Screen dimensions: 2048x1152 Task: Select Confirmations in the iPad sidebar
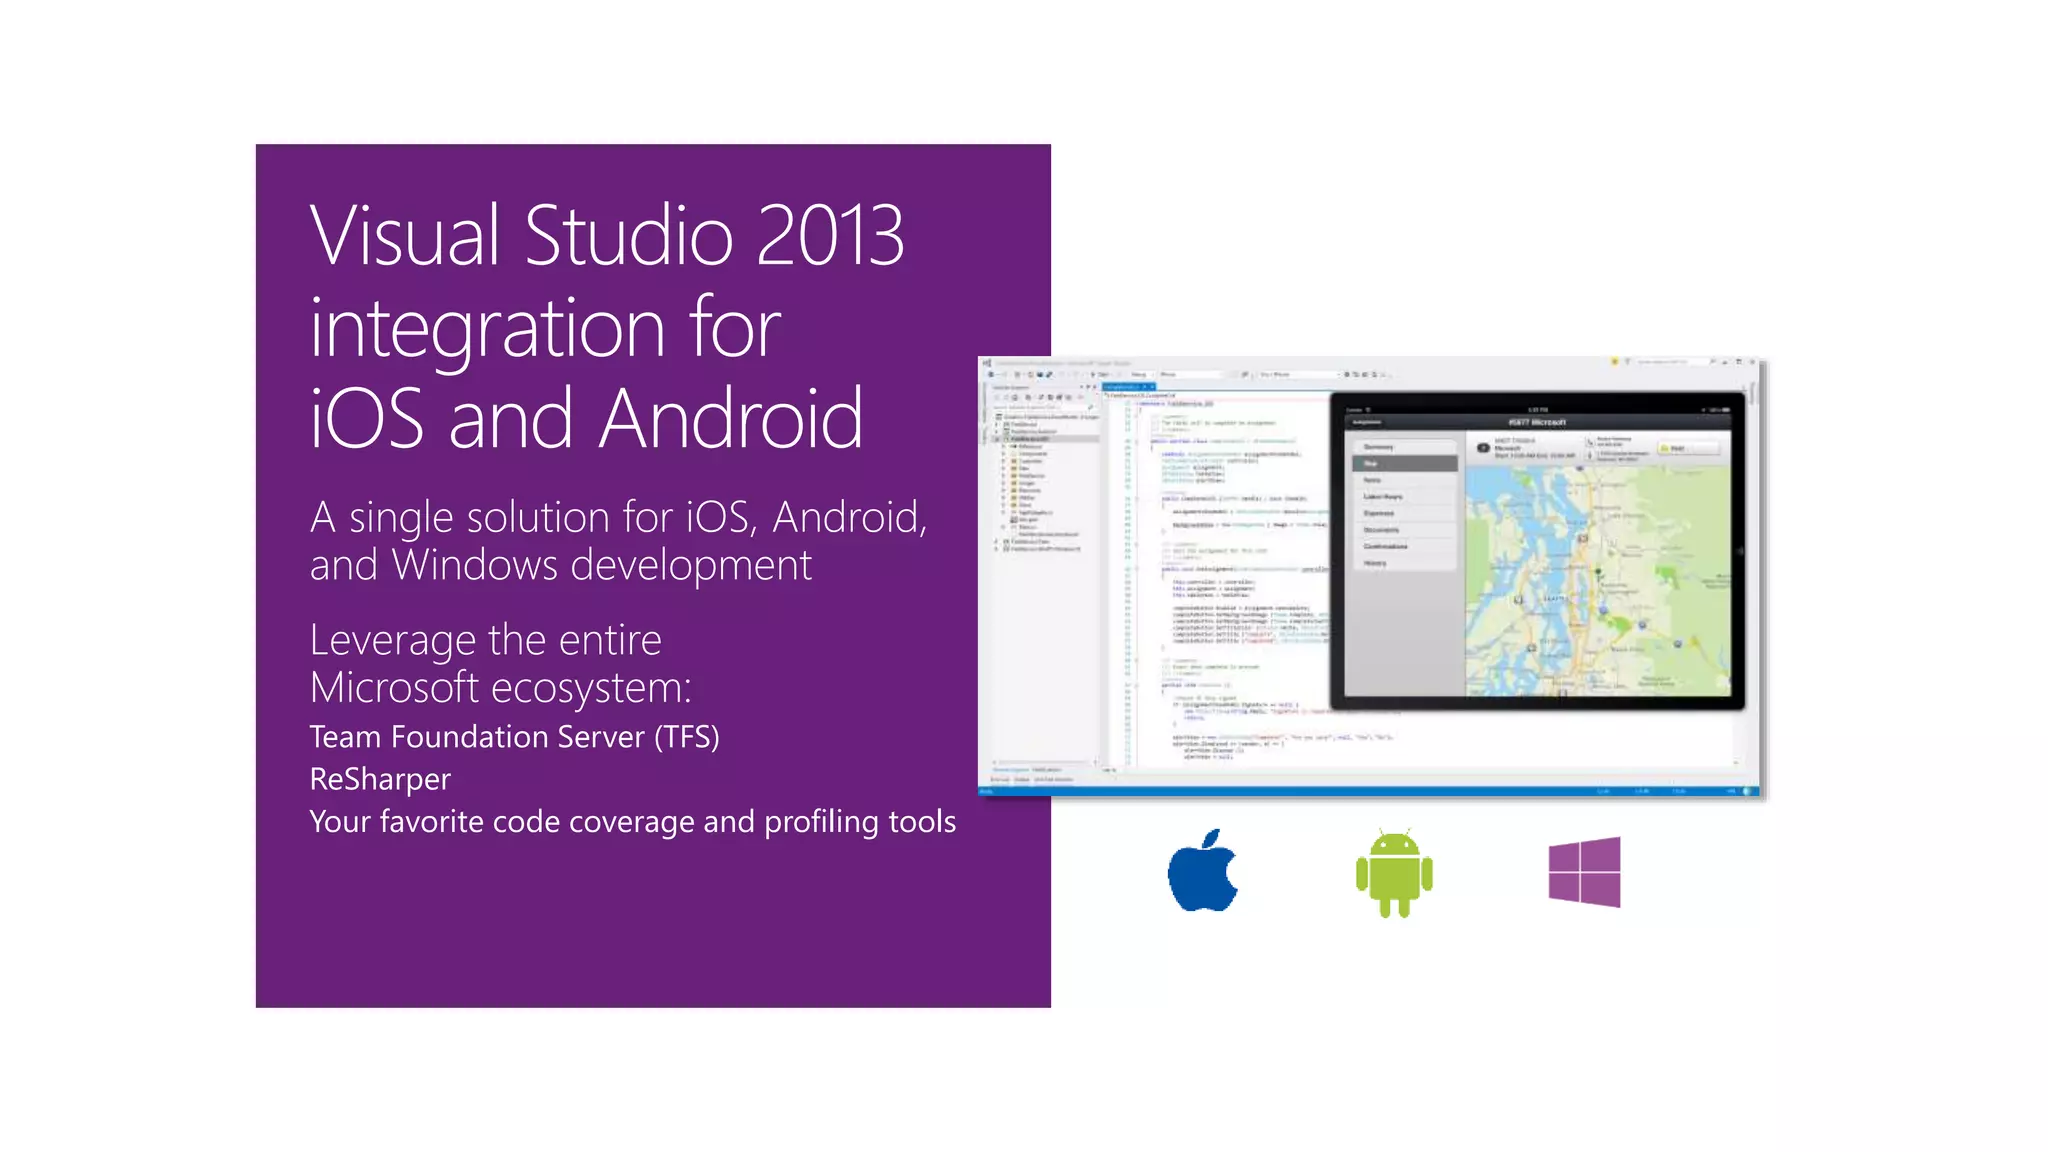pos(1404,547)
